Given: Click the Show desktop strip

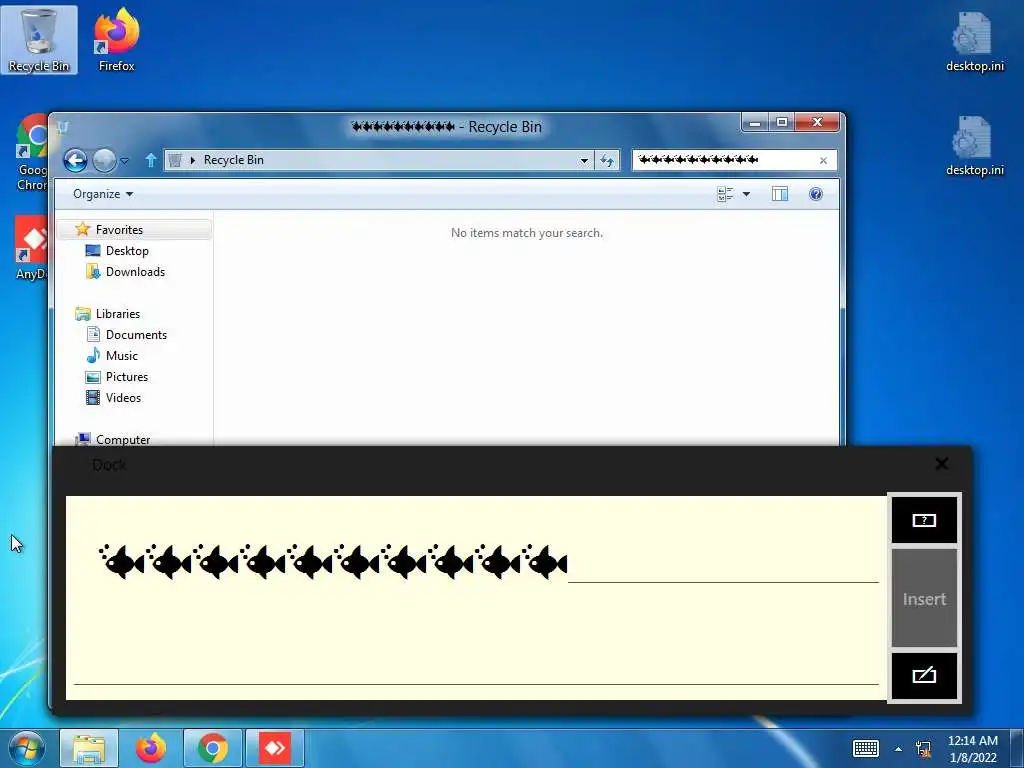Looking at the screenshot, I should 1017,748.
